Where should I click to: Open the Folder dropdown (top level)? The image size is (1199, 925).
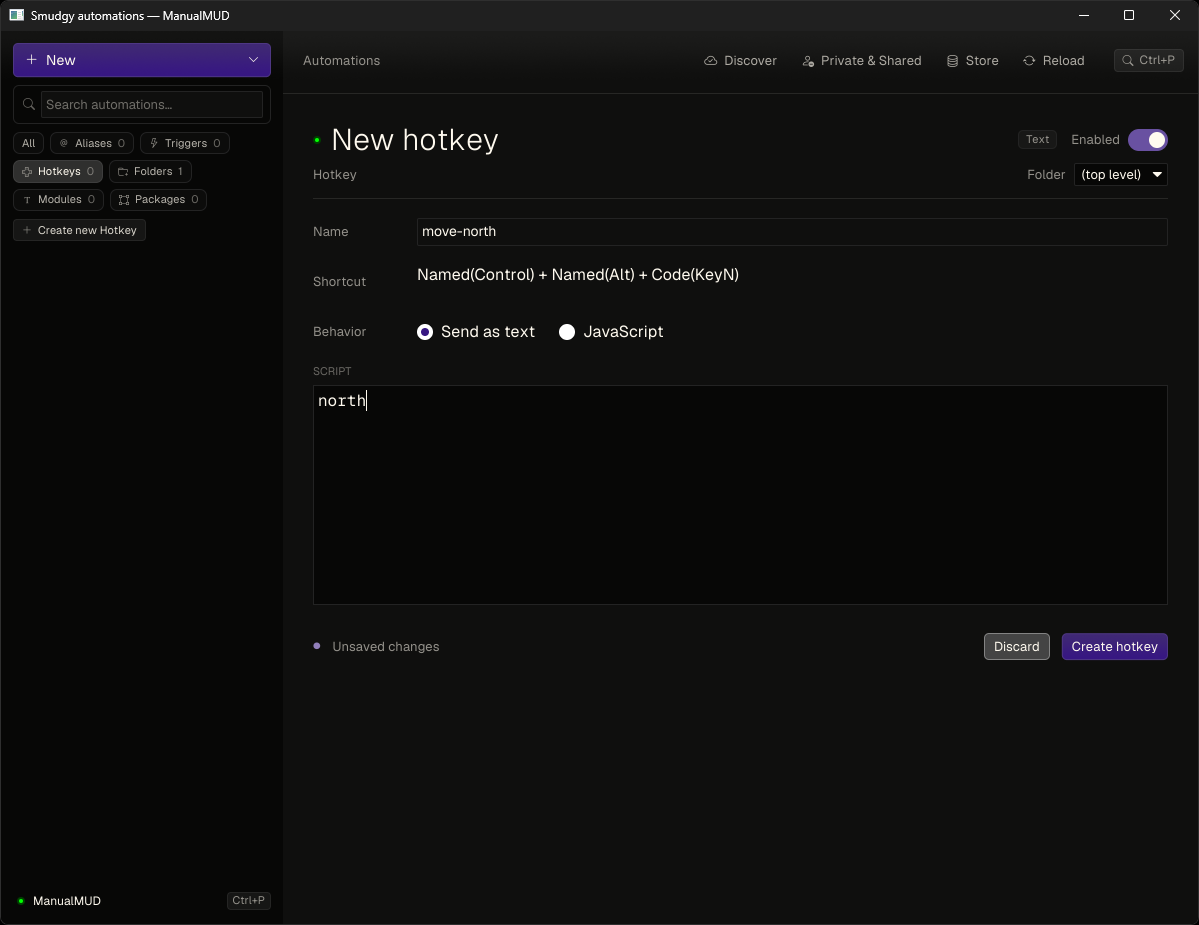(x=1120, y=174)
